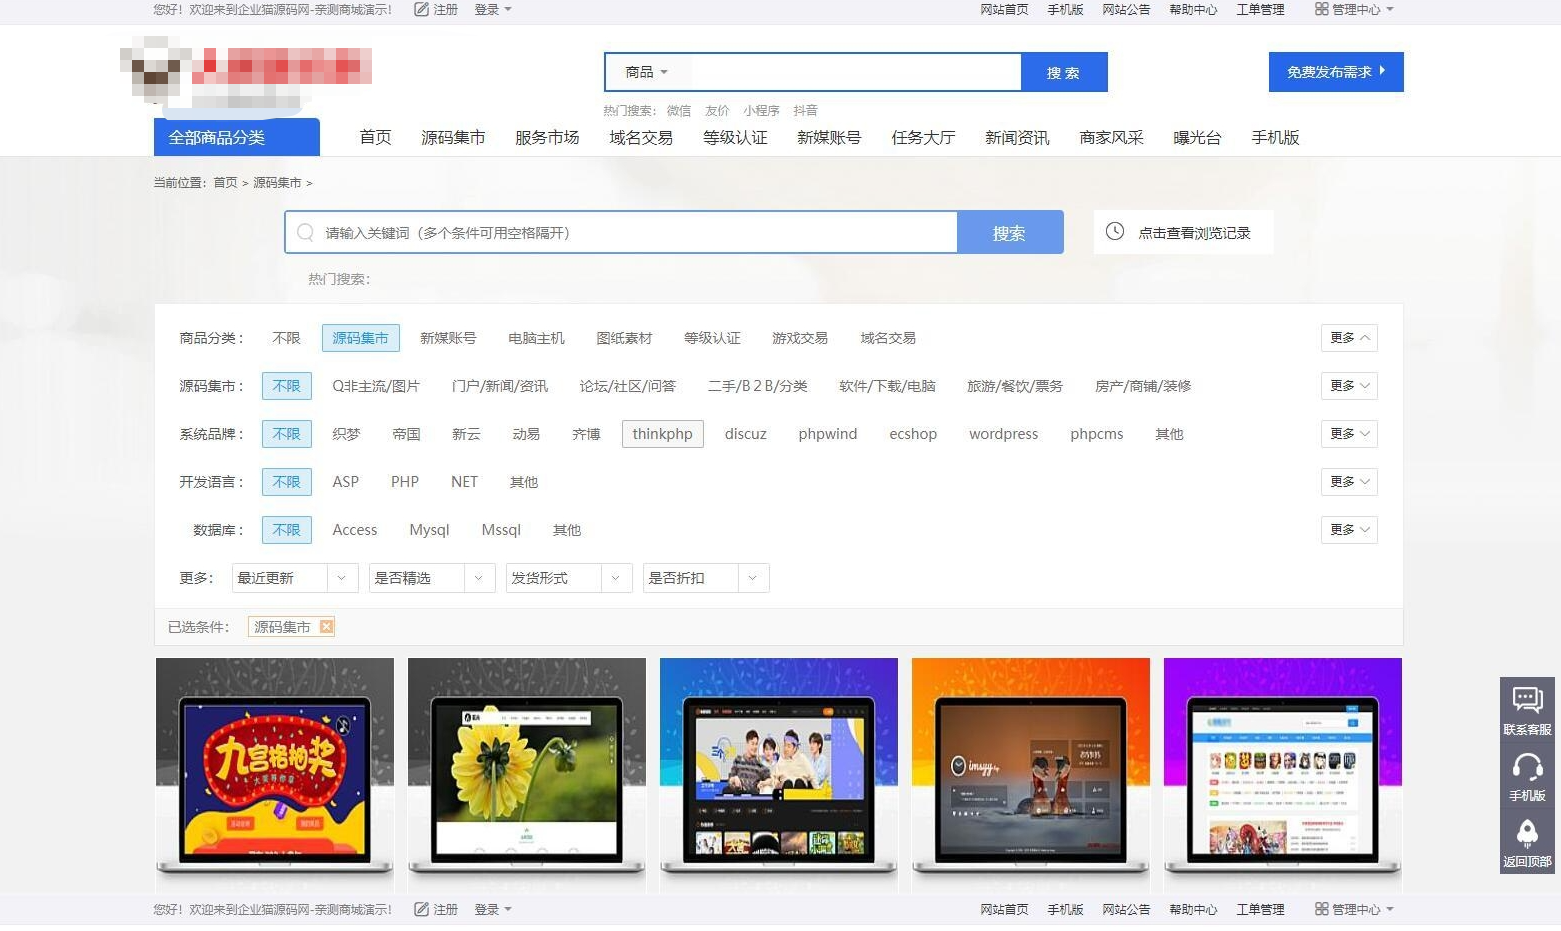This screenshot has height=931, width=1561.
Task: Click hot search term 抖音
Action: tap(805, 111)
